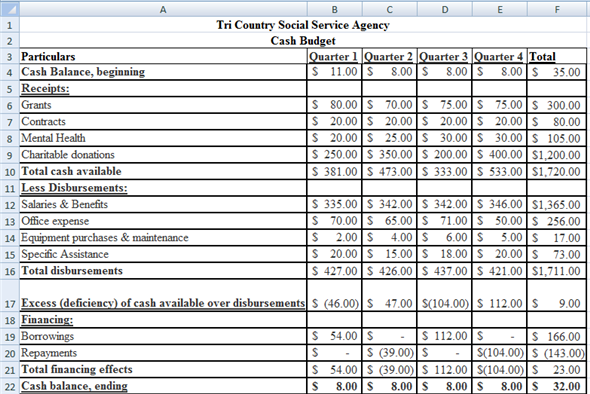This screenshot has width=590, height=394.
Task: Select row 22 header
Action: pos(10,386)
